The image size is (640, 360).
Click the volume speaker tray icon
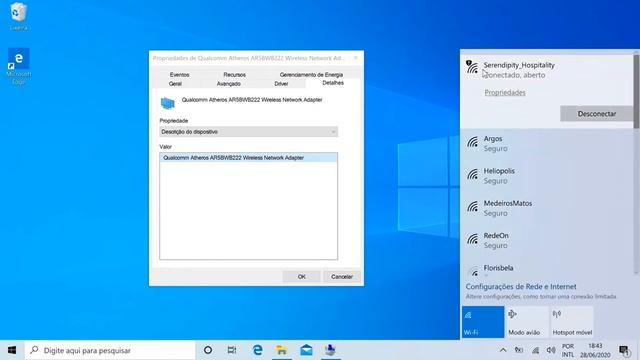(551, 350)
